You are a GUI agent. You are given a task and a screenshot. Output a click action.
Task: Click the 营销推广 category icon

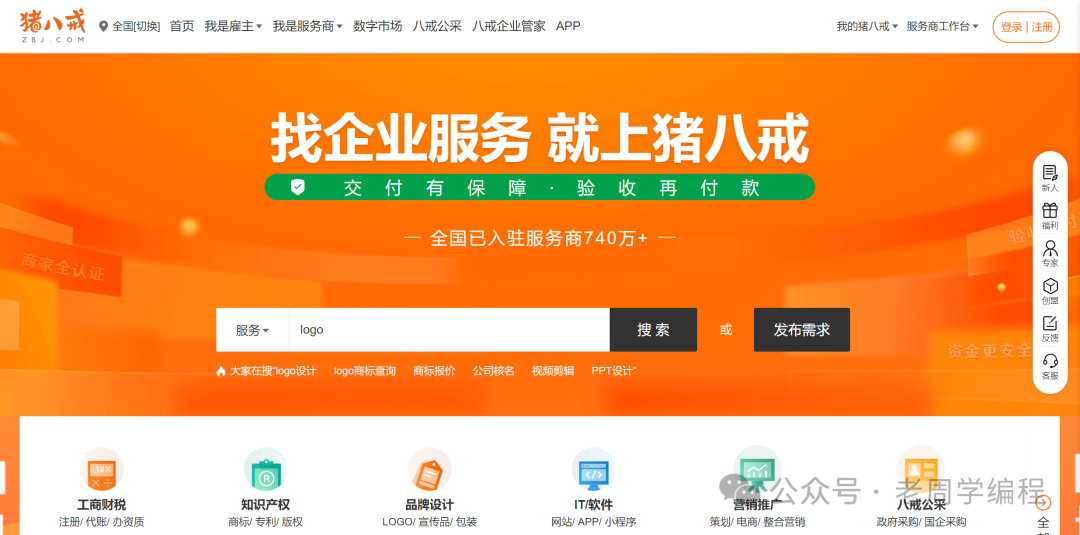click(x=757, y=468)
